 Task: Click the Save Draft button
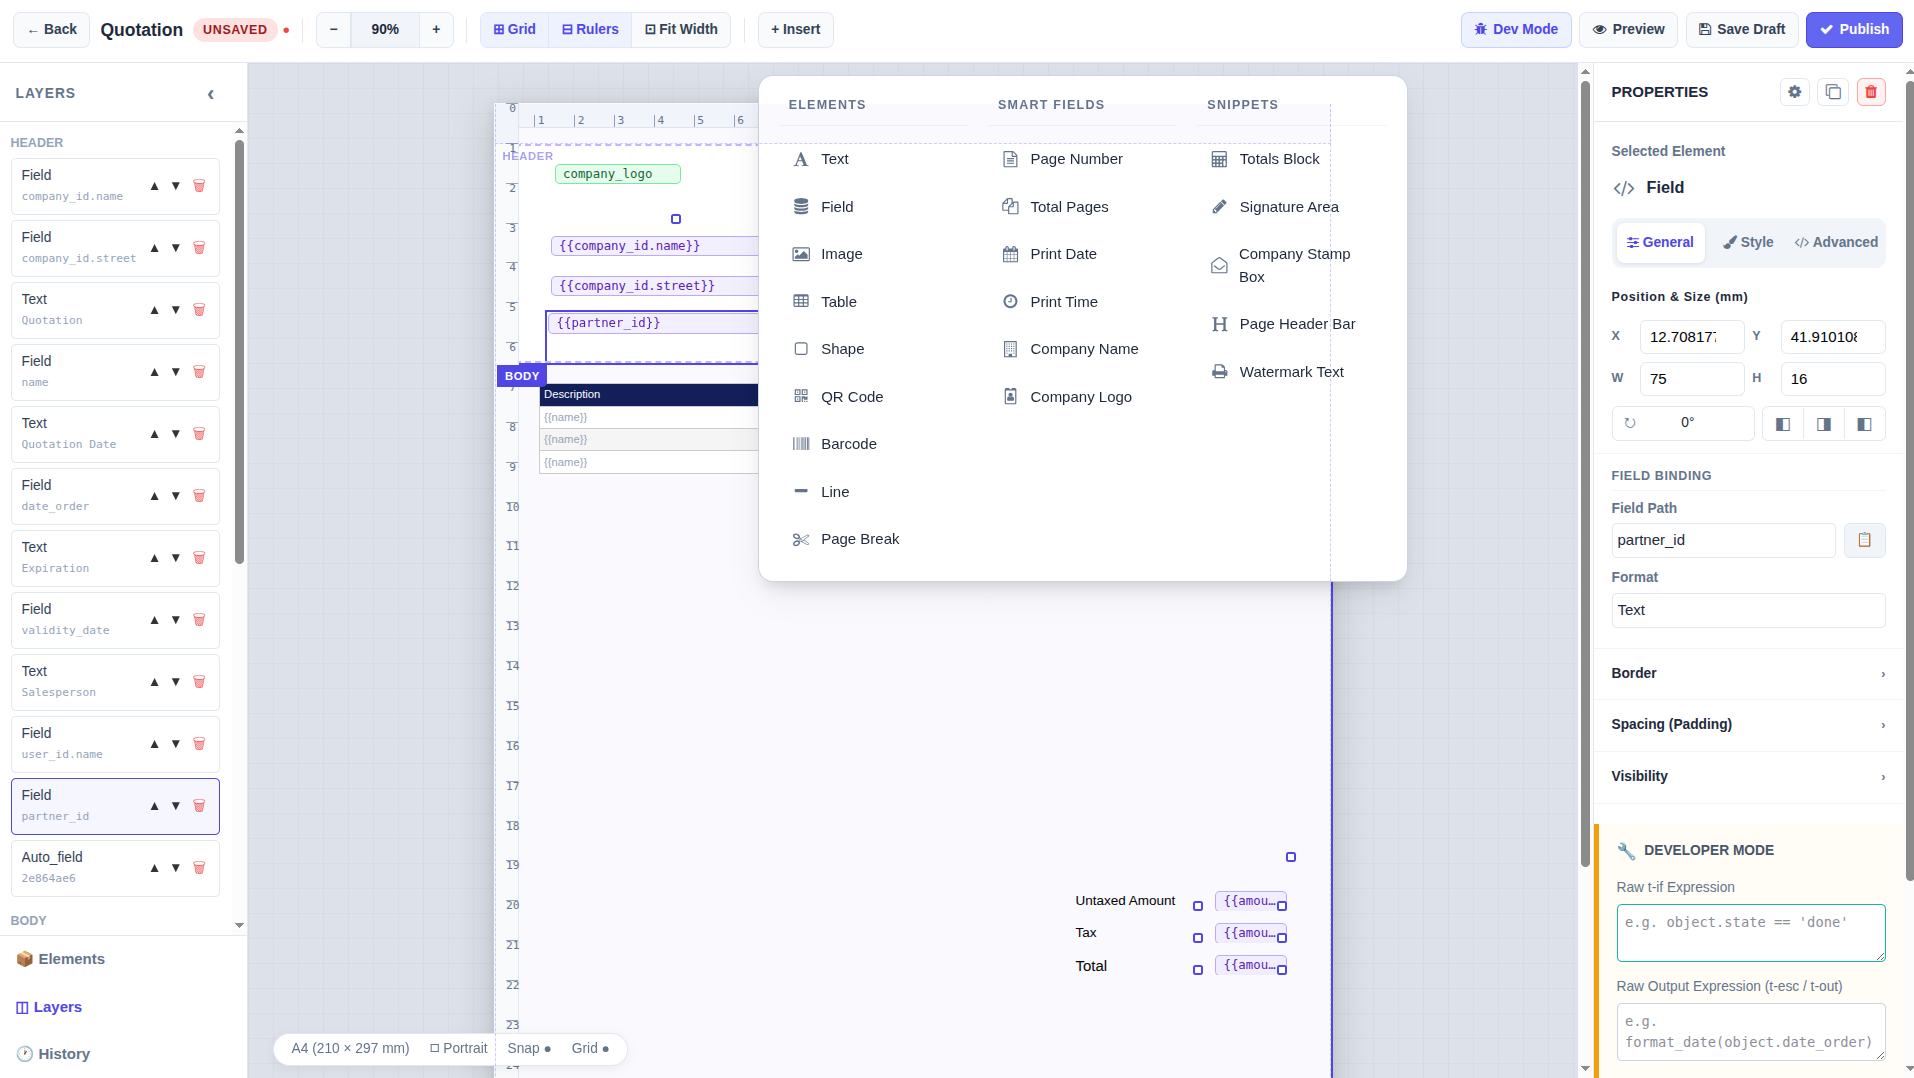click(1742, 30)
